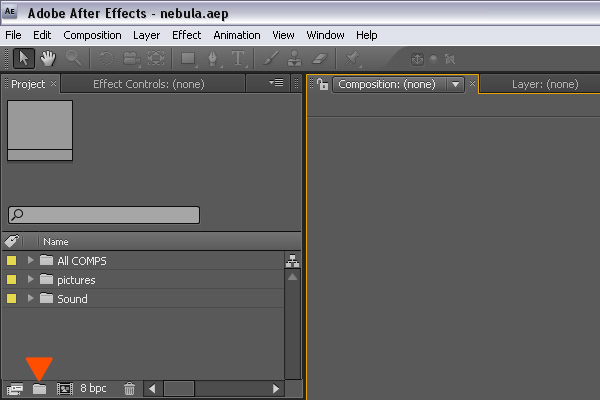
Task: Open the Layer menu
Action: point(147,35)
